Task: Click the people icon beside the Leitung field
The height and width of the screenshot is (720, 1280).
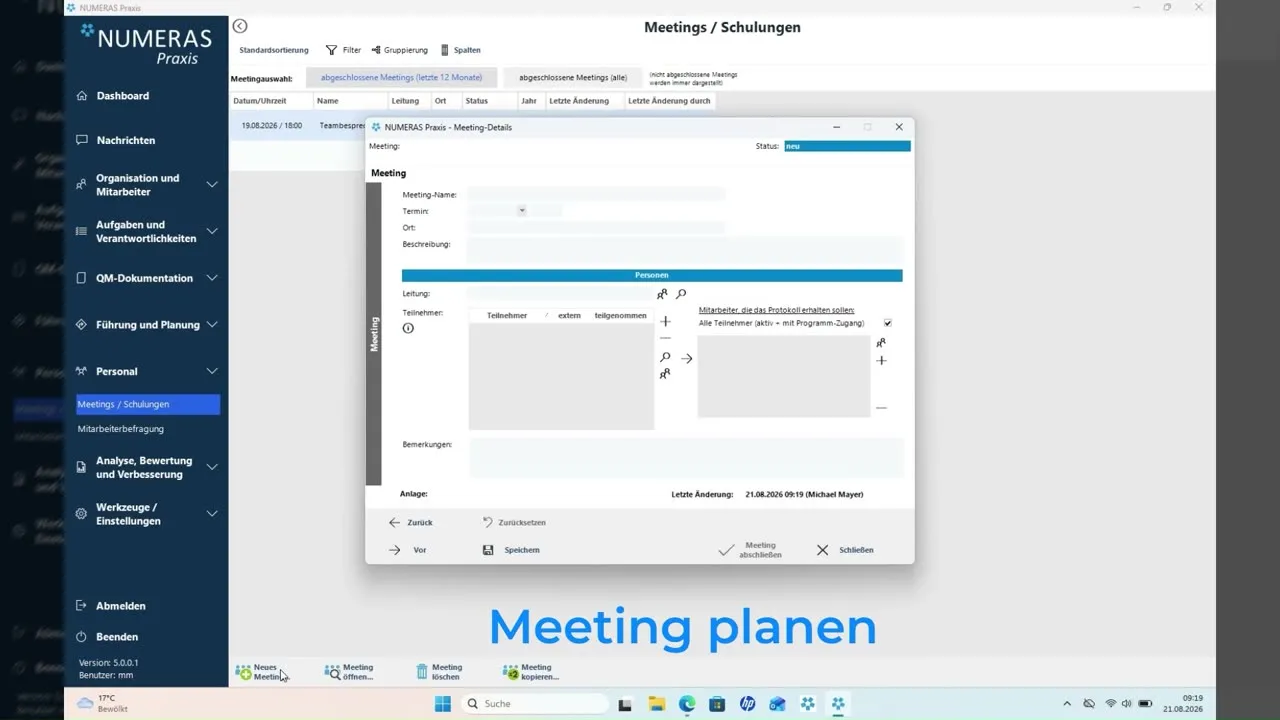Action: tap(662, 295)
